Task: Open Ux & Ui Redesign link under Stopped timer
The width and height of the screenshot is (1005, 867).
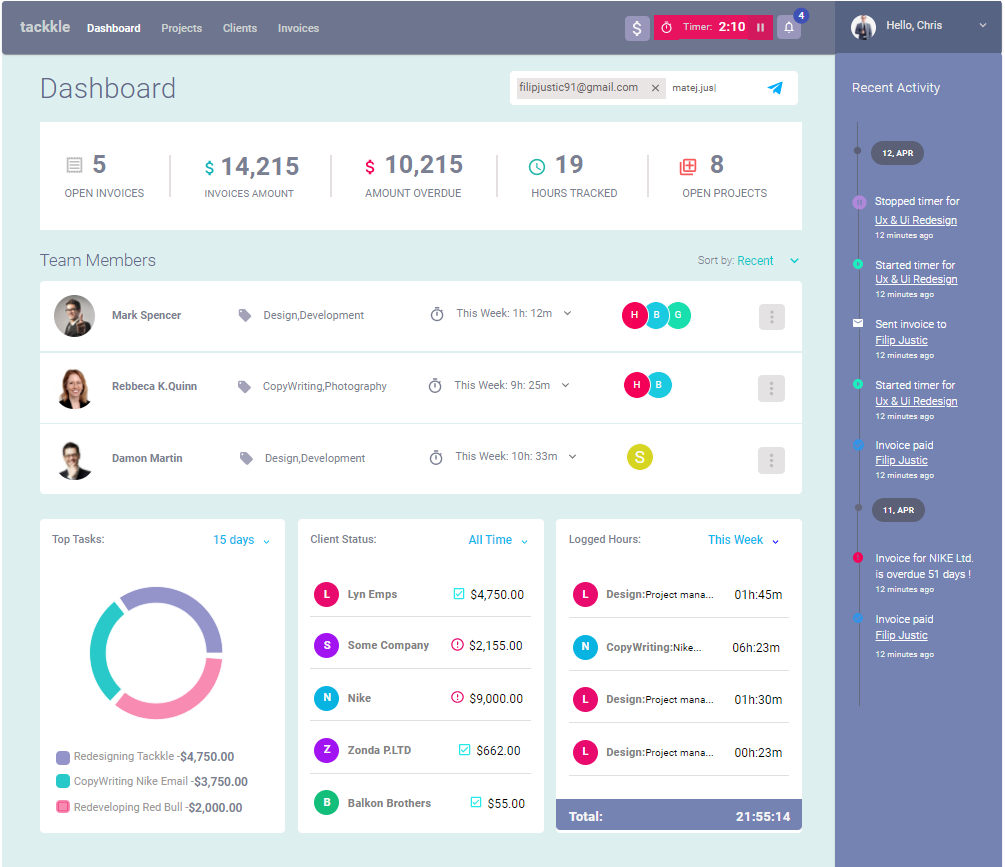Action: point(915,220)
